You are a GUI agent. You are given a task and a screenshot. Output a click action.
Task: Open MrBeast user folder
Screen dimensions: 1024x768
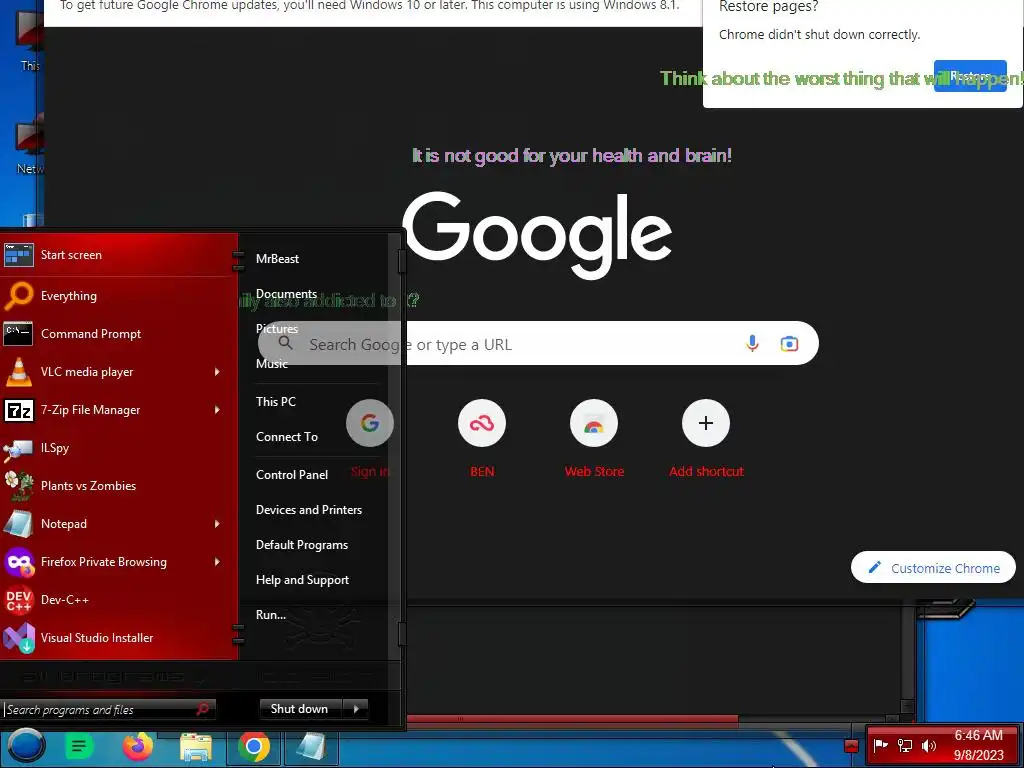coord(278,259)
